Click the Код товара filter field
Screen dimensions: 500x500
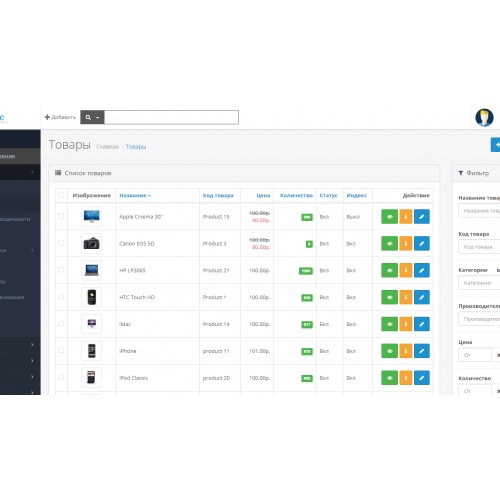point(479,247)
